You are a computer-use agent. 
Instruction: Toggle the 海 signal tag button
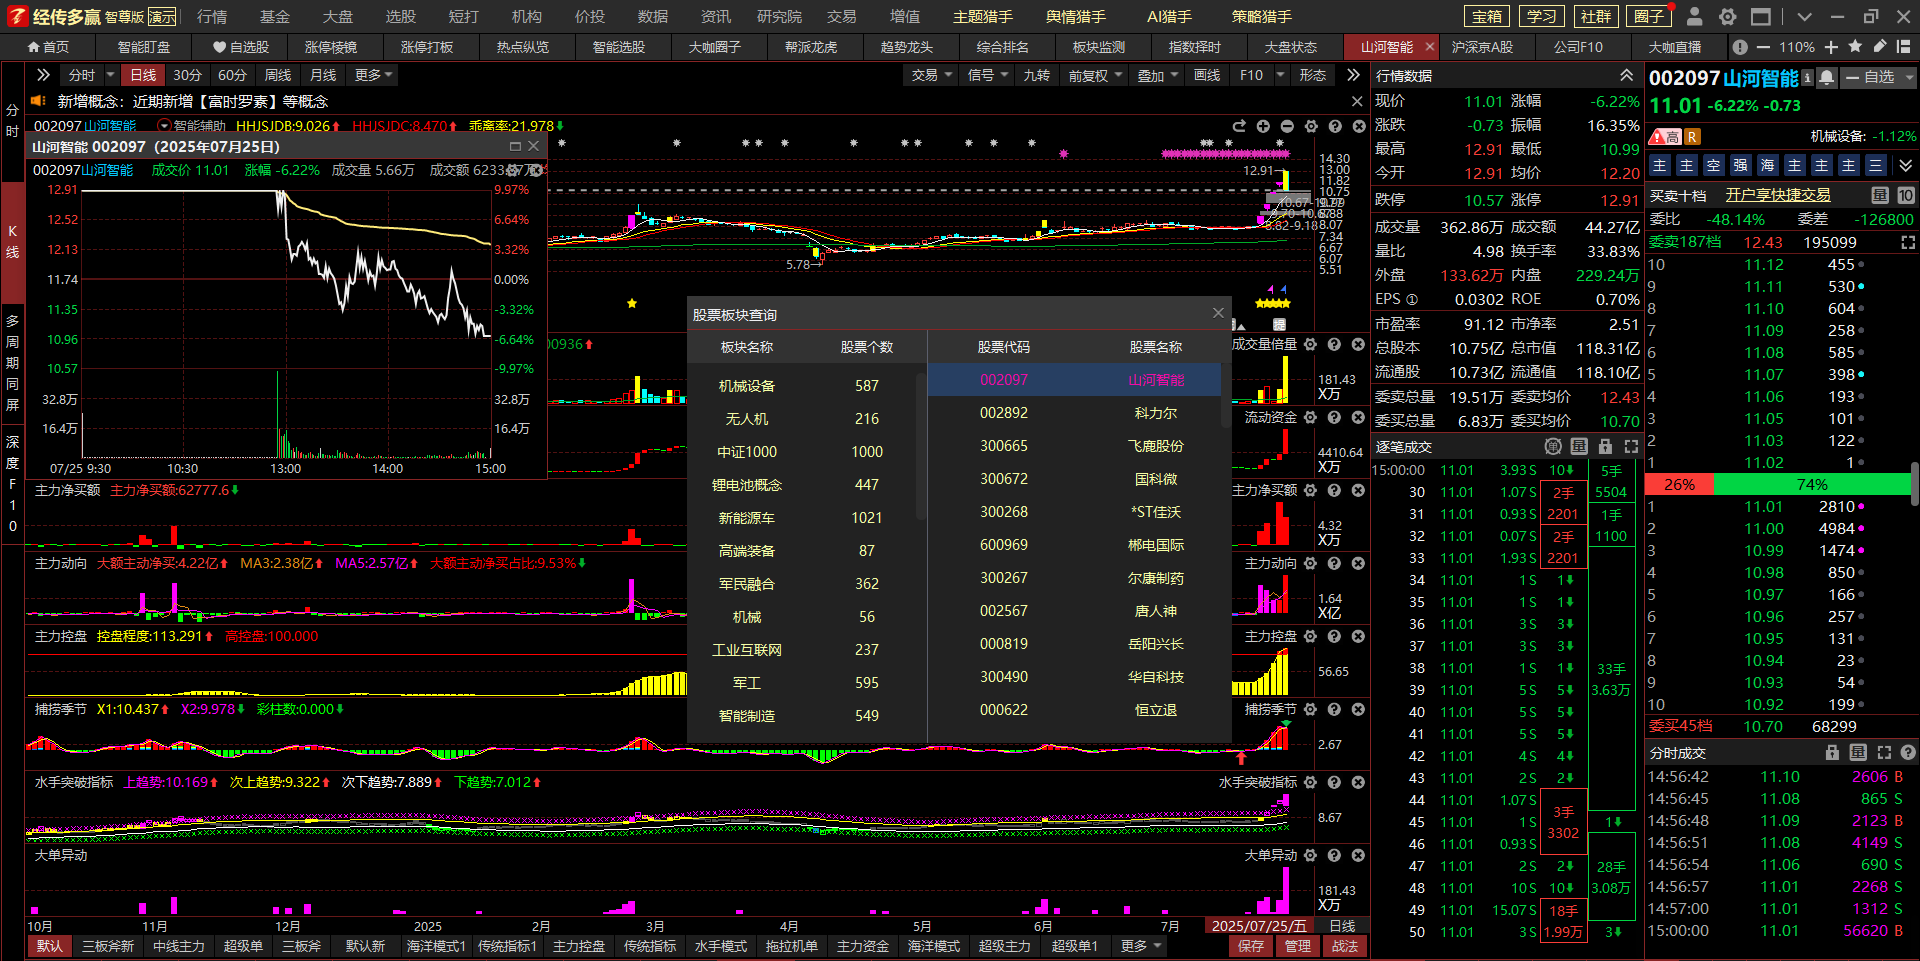[1768, 165]
